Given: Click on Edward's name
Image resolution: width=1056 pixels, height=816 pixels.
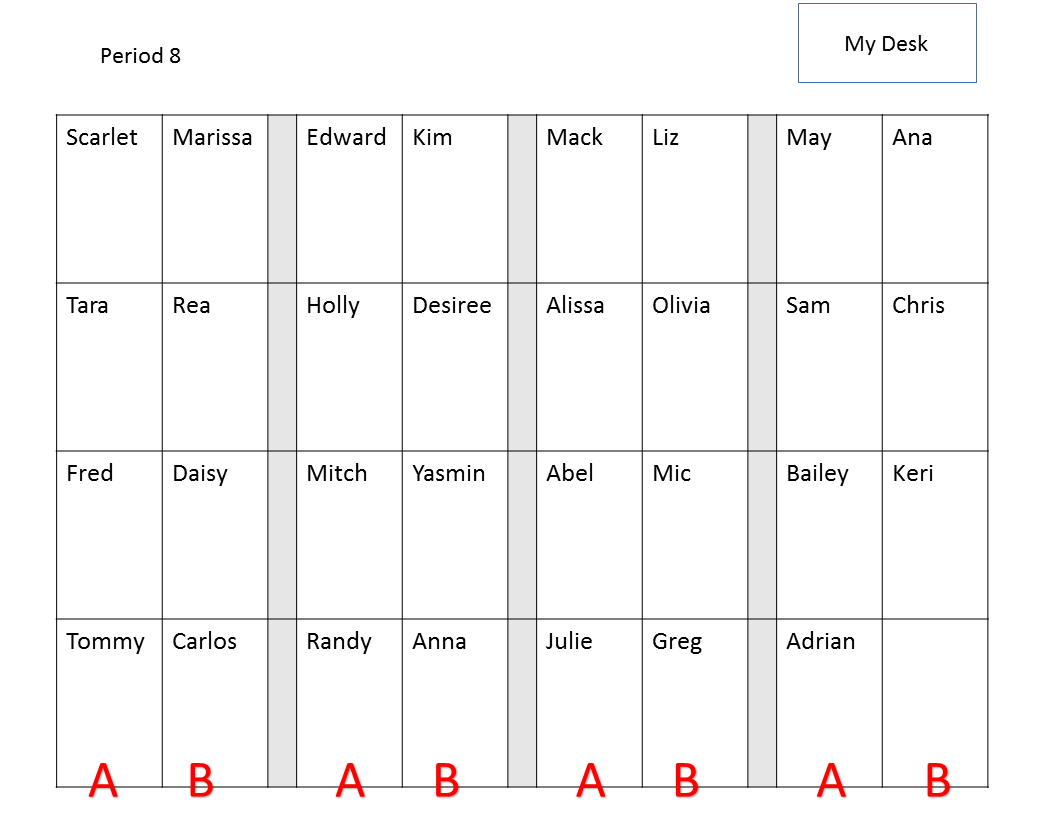Looking at the screenshot, I should 346,137.
